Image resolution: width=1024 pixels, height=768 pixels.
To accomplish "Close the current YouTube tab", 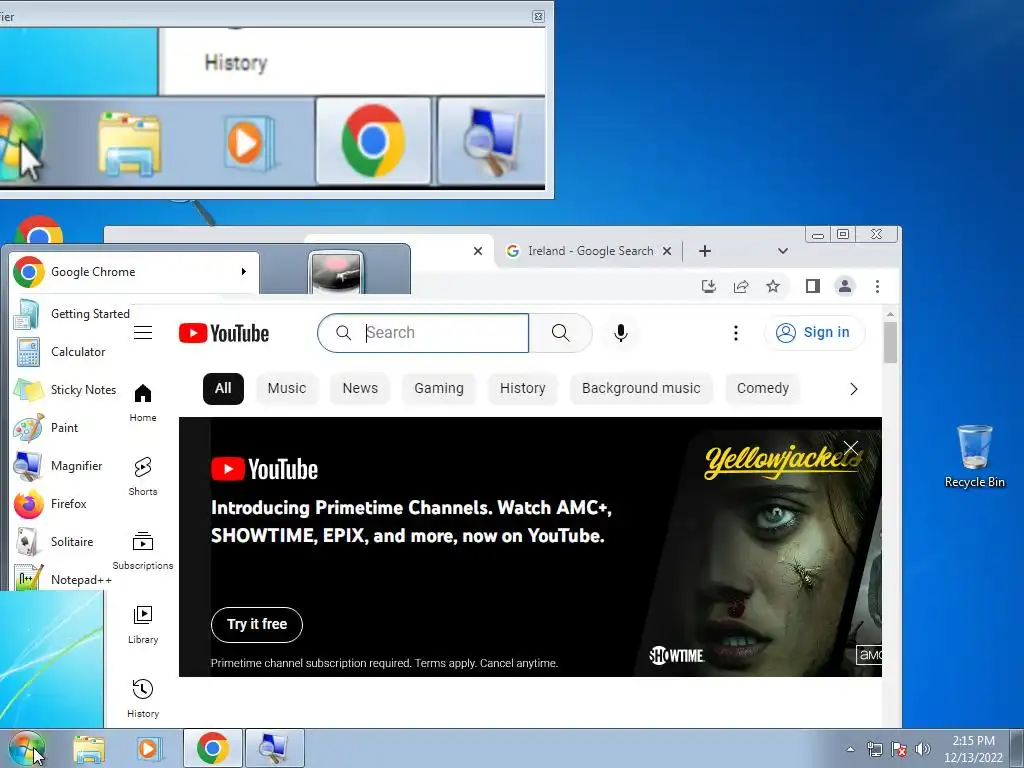I will 478,251.
